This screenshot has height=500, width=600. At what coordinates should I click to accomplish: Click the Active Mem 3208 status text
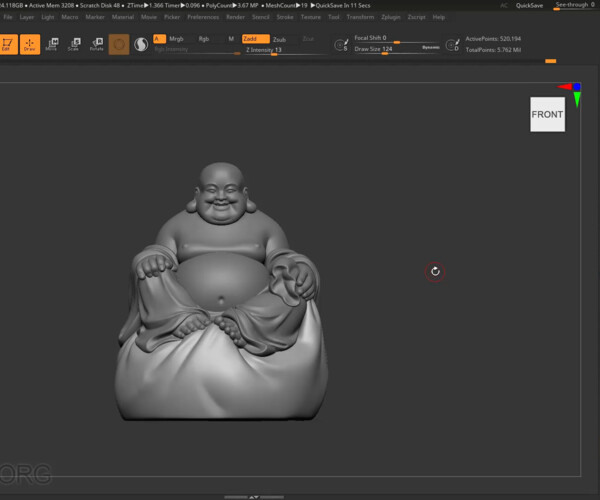51,5
